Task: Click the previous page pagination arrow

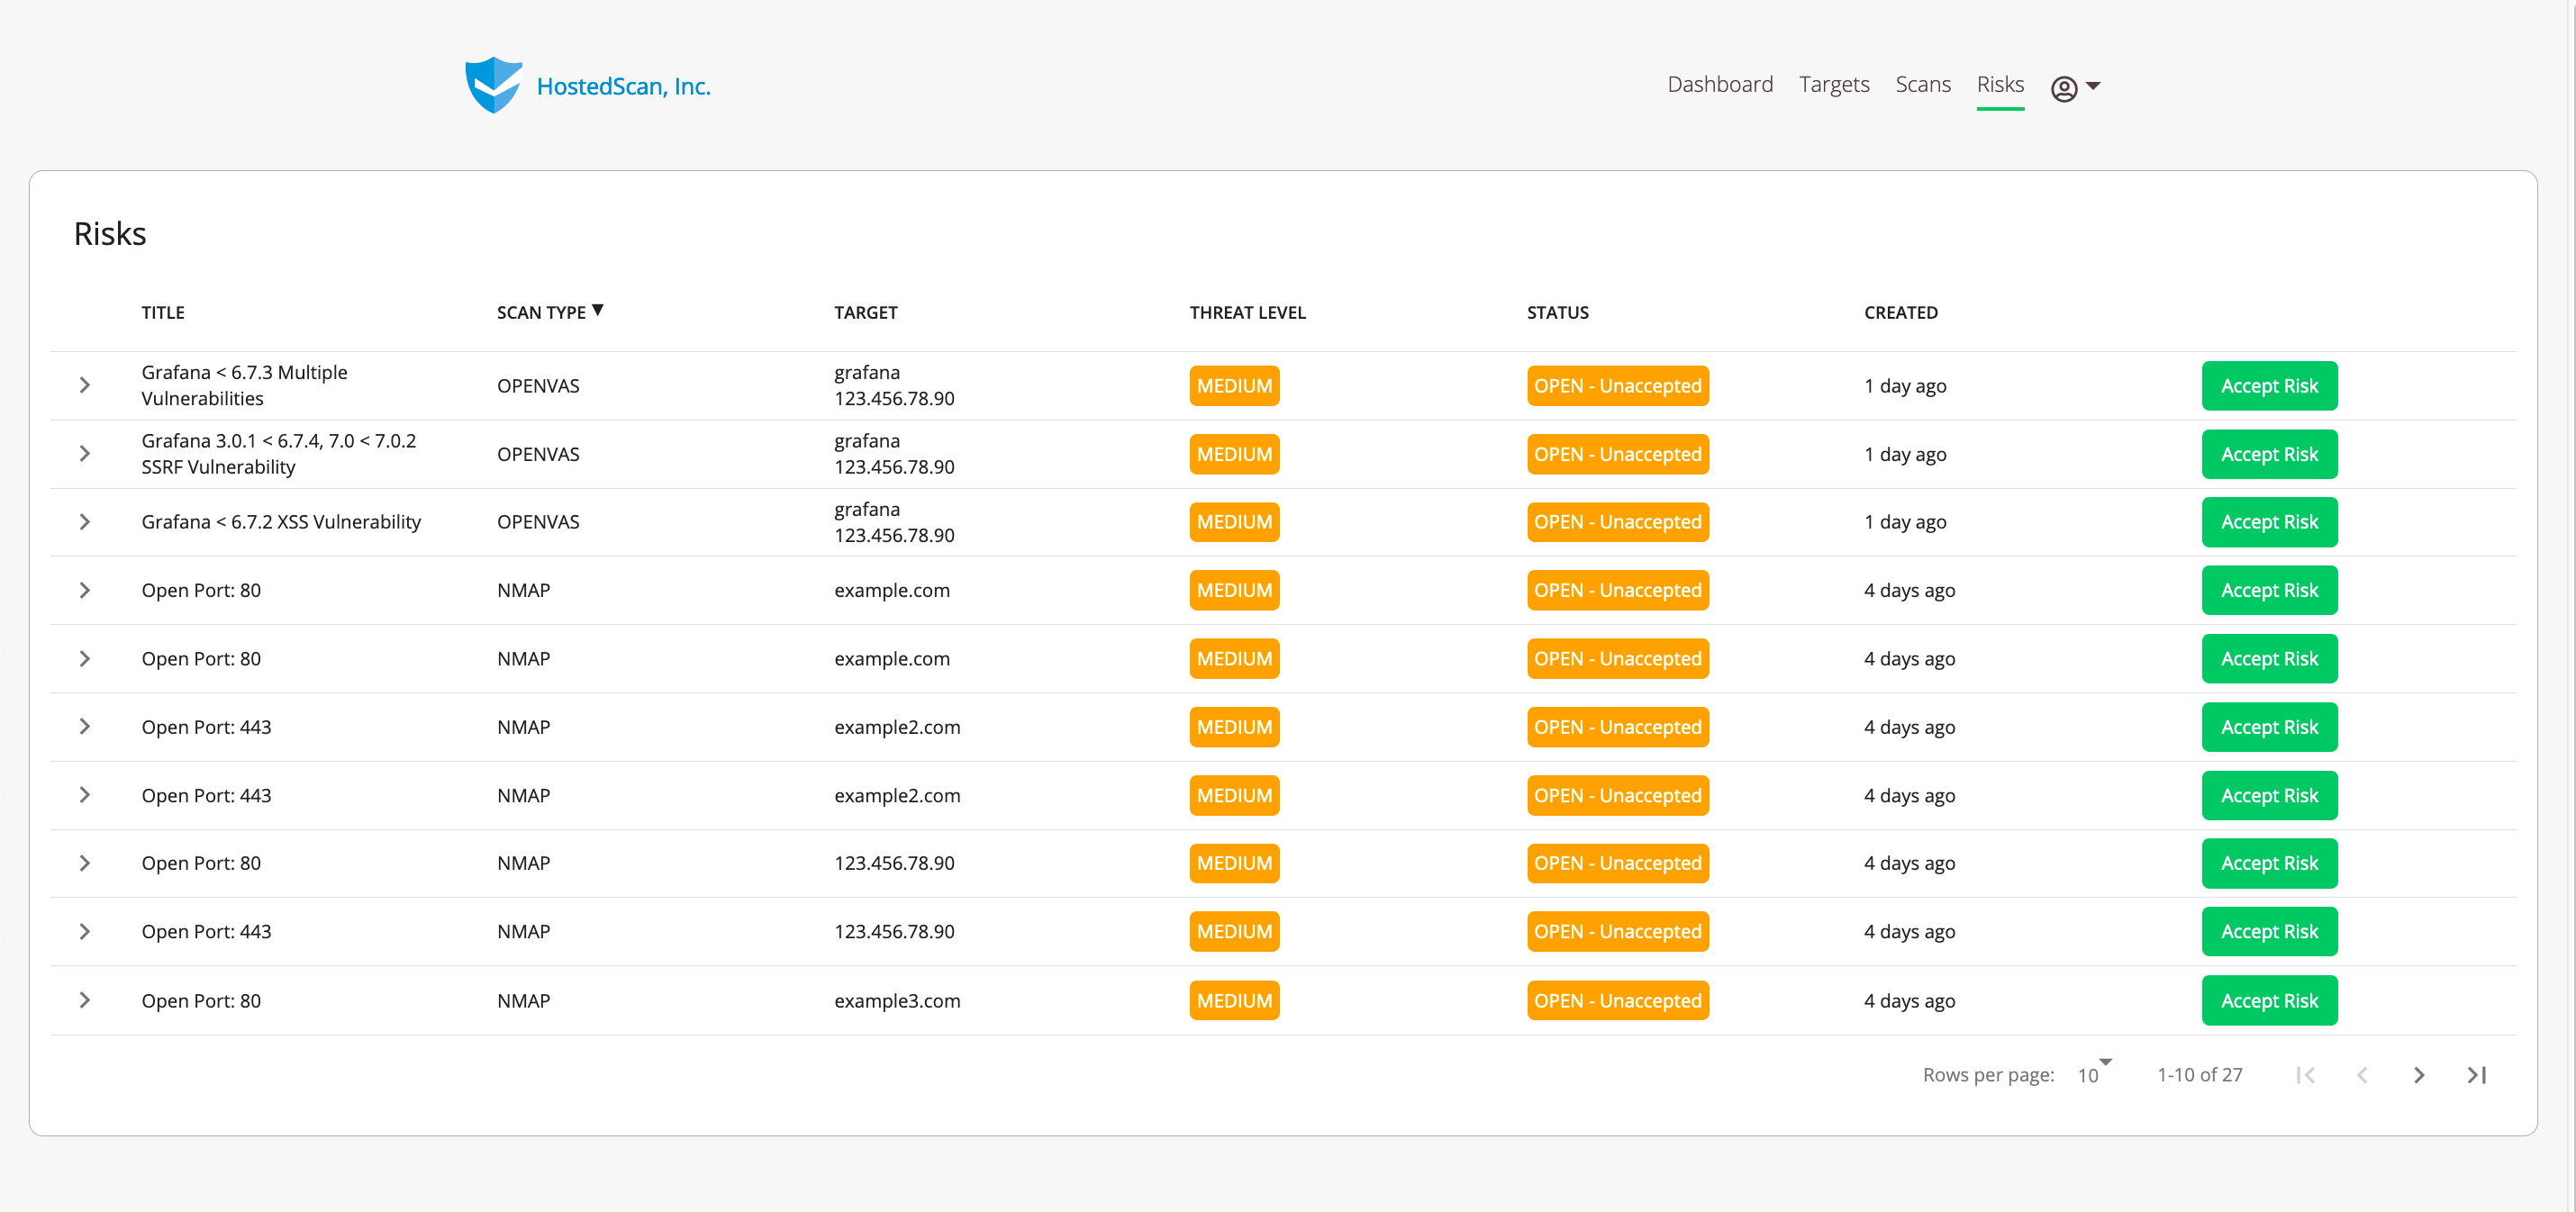Action: pyautogui.click(x=2362, y=1075)
